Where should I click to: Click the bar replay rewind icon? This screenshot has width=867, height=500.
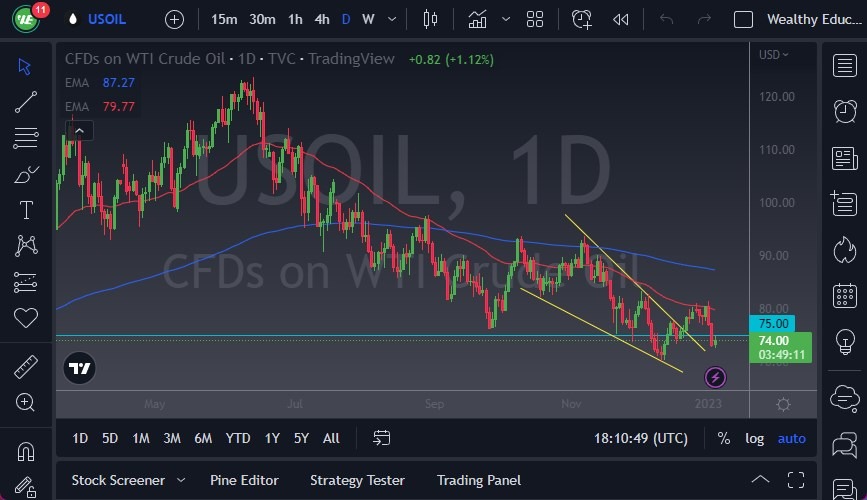(x=621, y=19)
